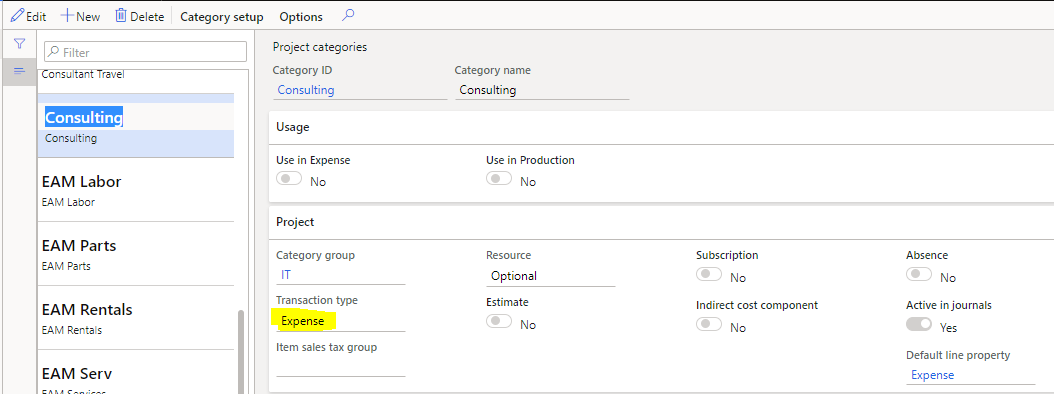
Task: Open the Consulting Category ID link
Action: (x=306, y=90)
